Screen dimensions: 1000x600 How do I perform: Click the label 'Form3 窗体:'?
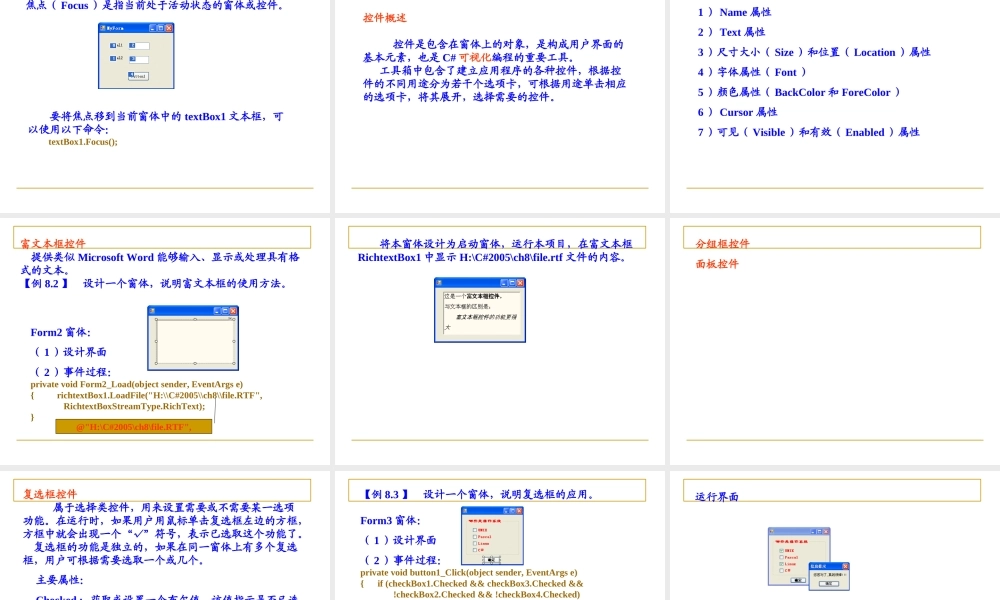point(390,520)
